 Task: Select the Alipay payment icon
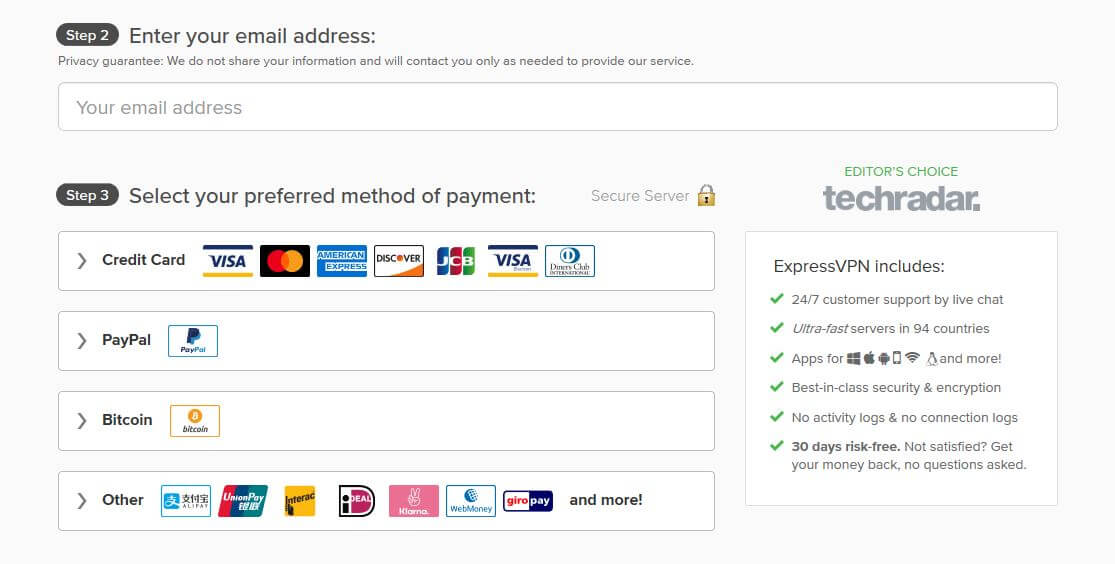tap(186, 501)
